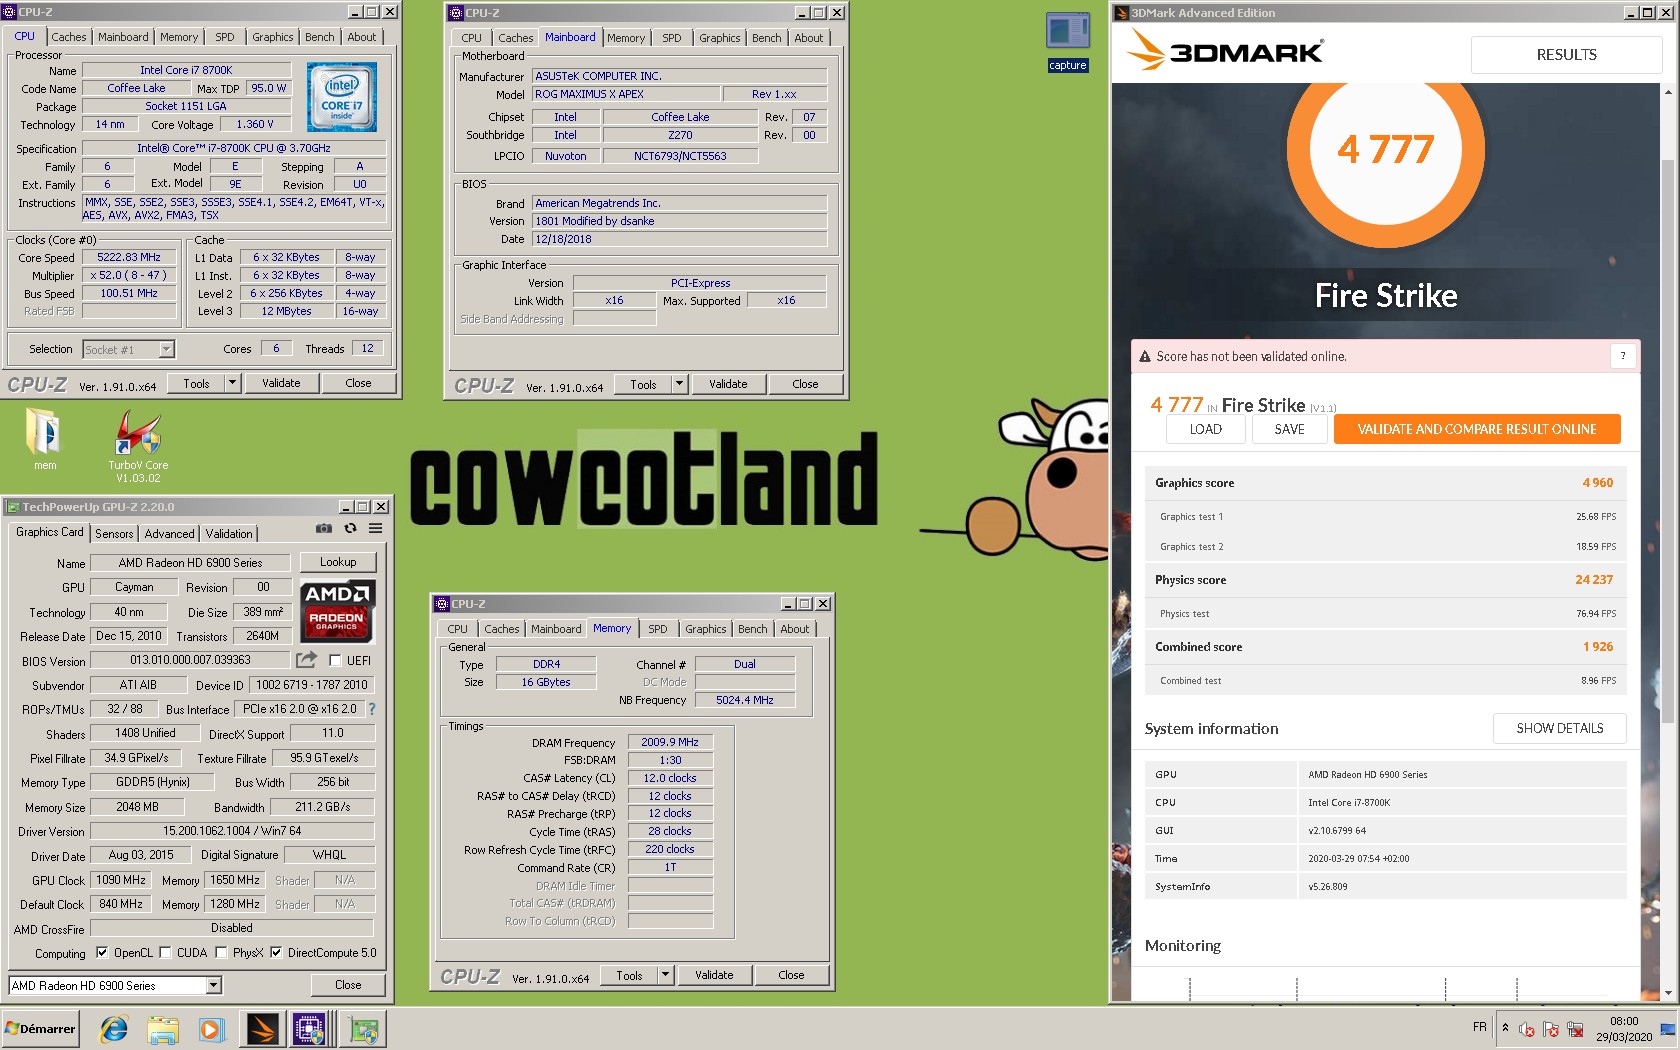
Task: Click the GPU-Z refresh icon
Action: point(350,529)
